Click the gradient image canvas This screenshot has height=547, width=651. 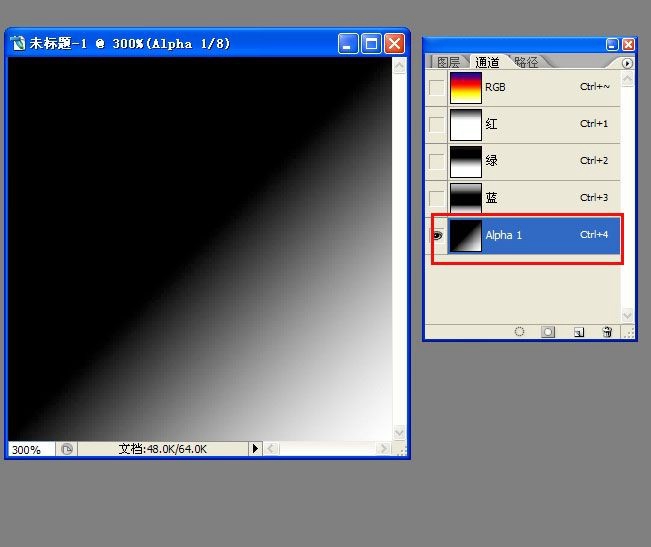point(200,249)
